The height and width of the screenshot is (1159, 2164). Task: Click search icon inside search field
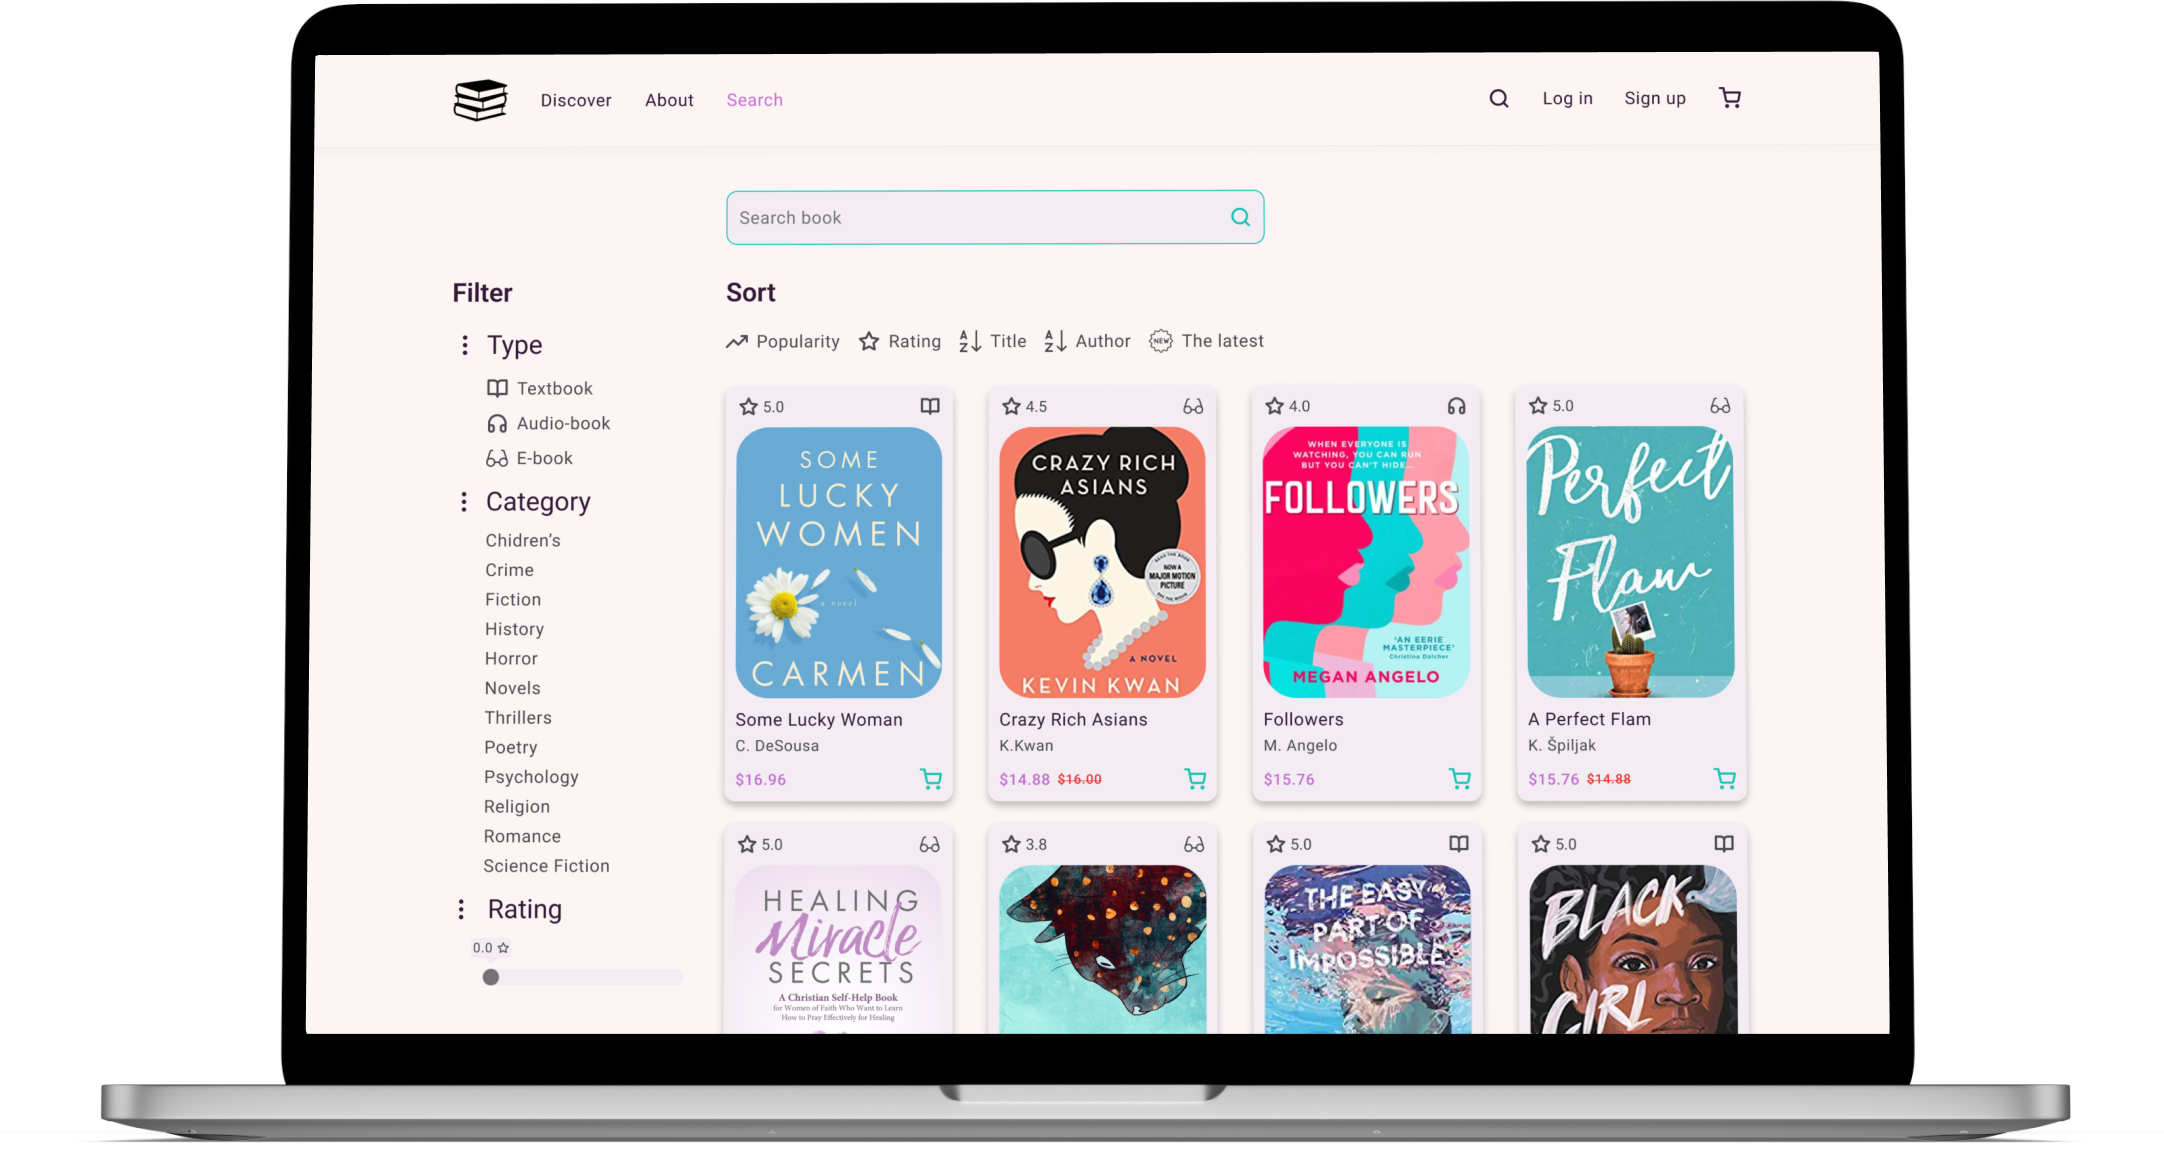point(1240,217)
